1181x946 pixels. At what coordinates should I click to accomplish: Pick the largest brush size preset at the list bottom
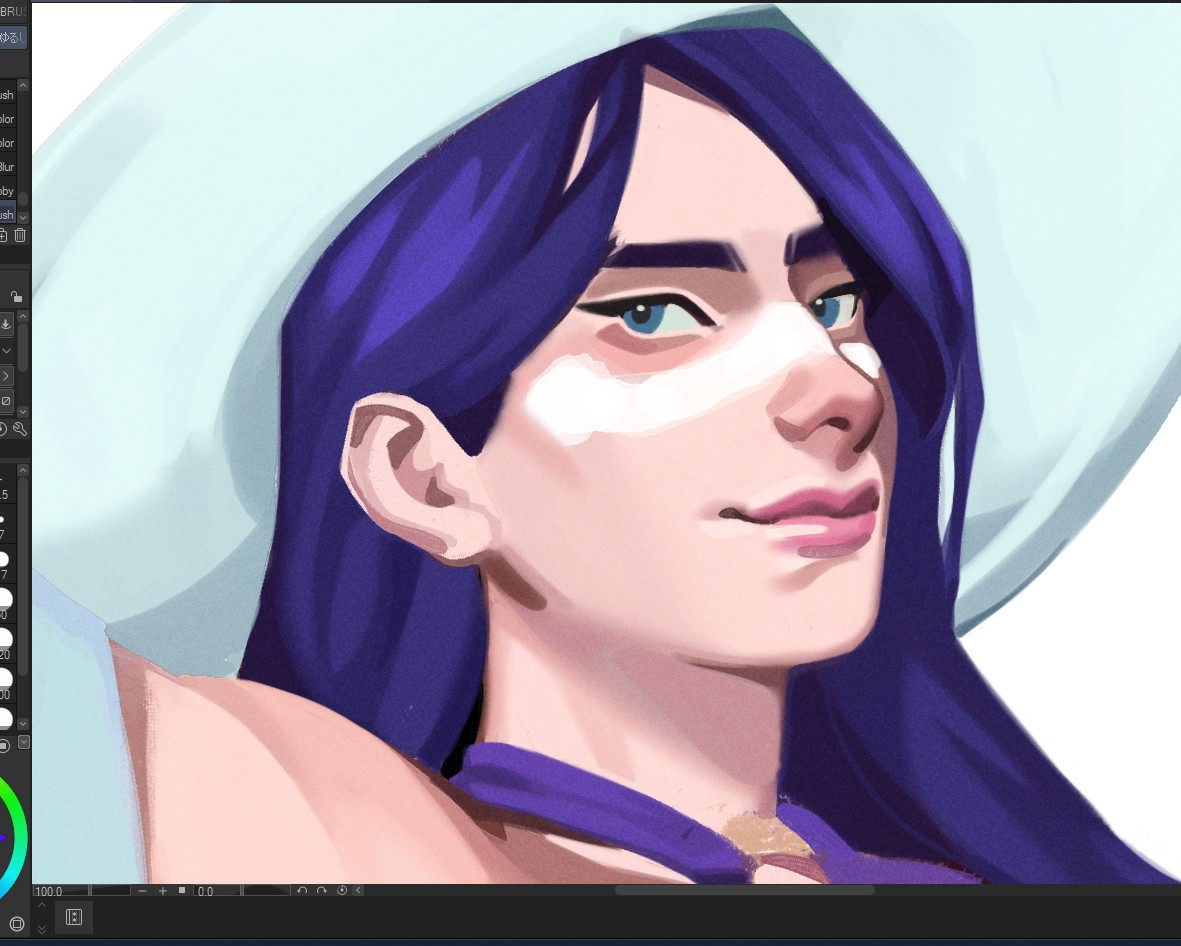(x=5, y=718)
